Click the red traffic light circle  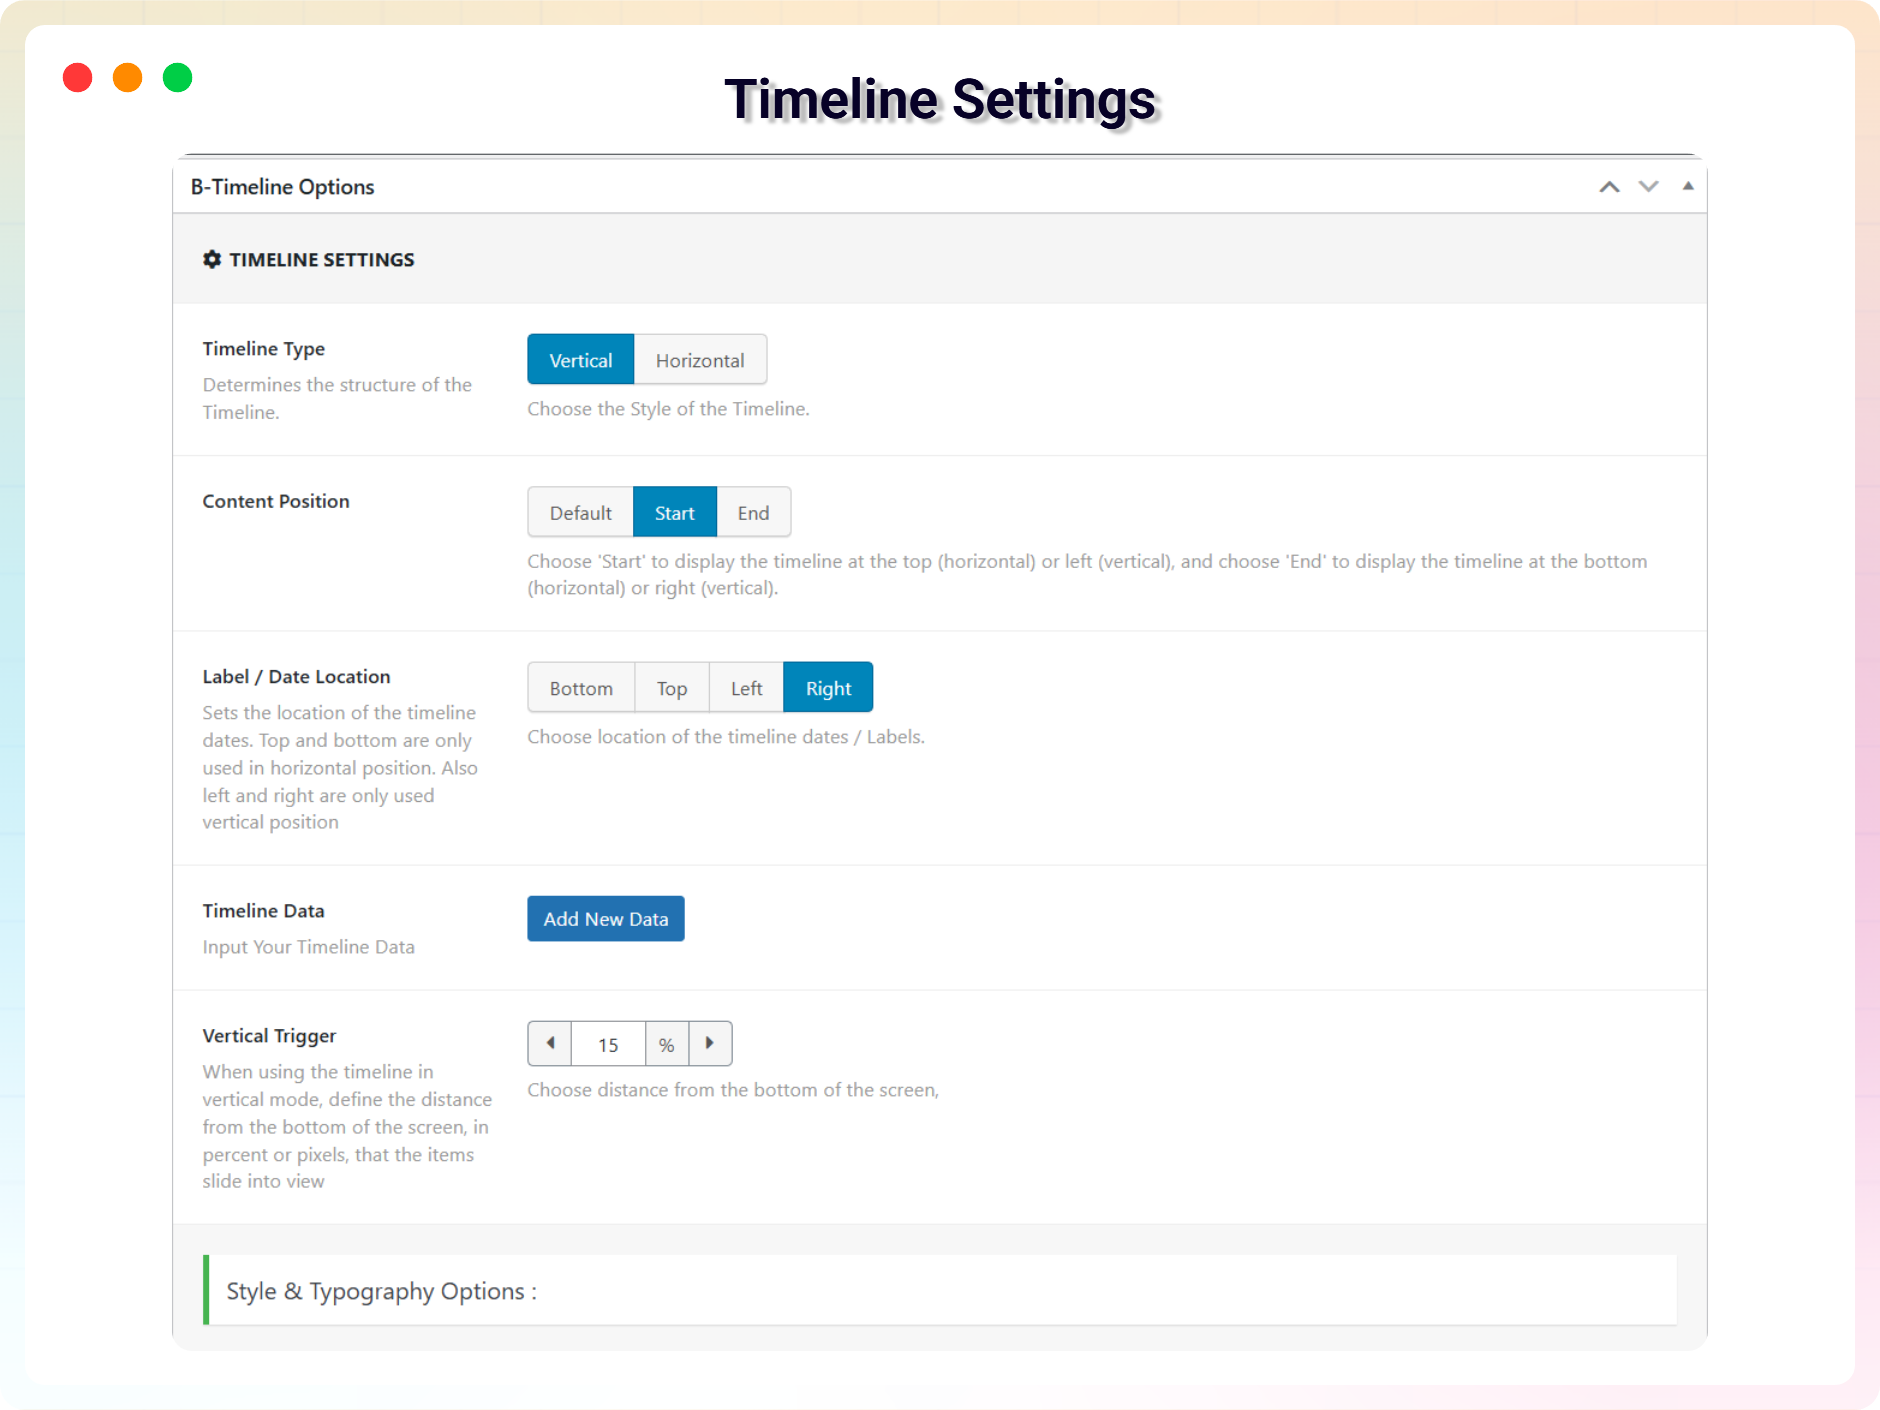(x=77, y=77)
